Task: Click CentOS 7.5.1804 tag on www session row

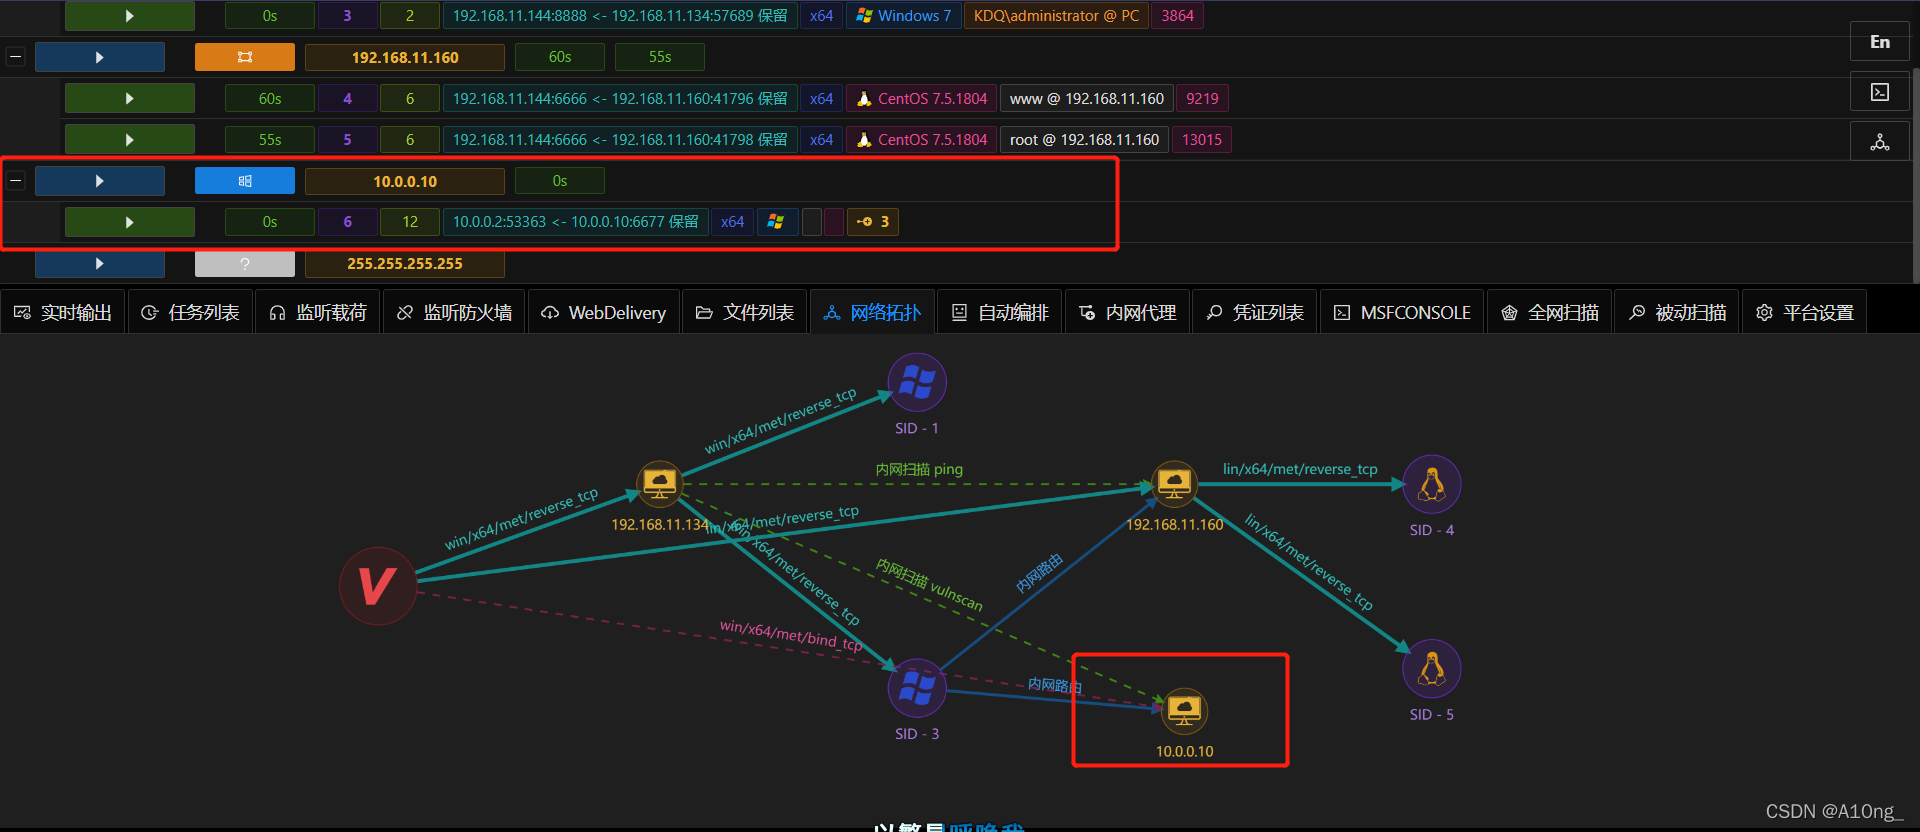Action: click(x=922, y=98)
